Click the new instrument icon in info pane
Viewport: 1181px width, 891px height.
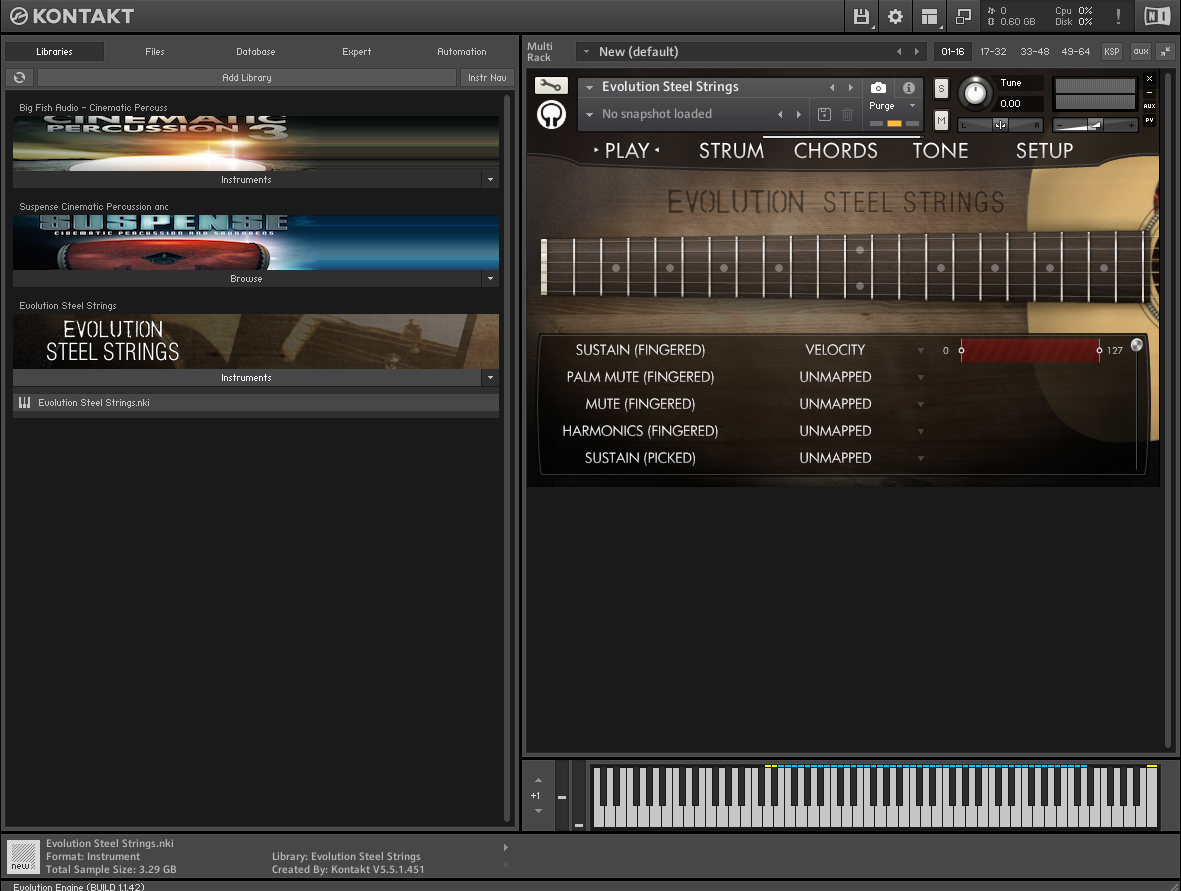[x=23, y=857]
